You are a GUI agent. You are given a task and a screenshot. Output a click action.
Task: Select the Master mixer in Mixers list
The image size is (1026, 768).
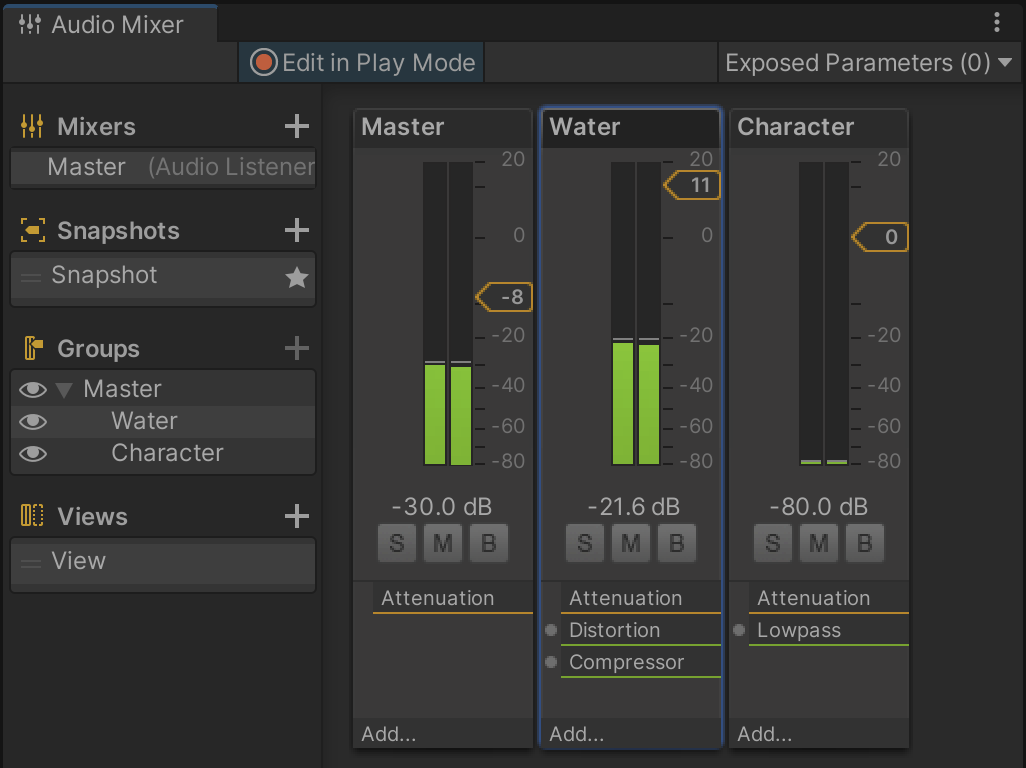click(x=87, y=167)
